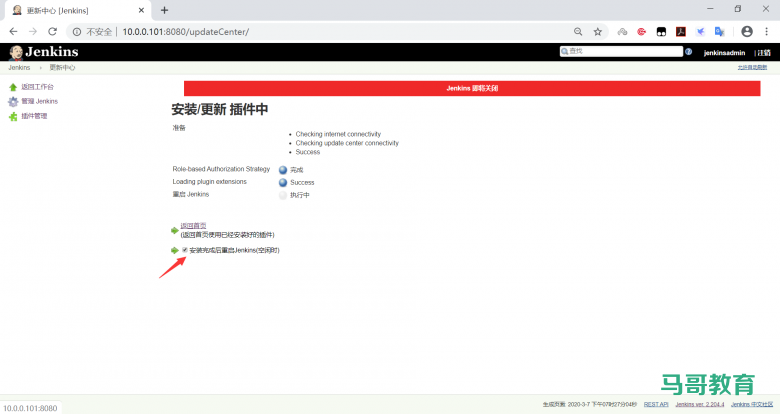780x414 pixels.
Task: Click the REST API footer link
Action: click(656, 404)
